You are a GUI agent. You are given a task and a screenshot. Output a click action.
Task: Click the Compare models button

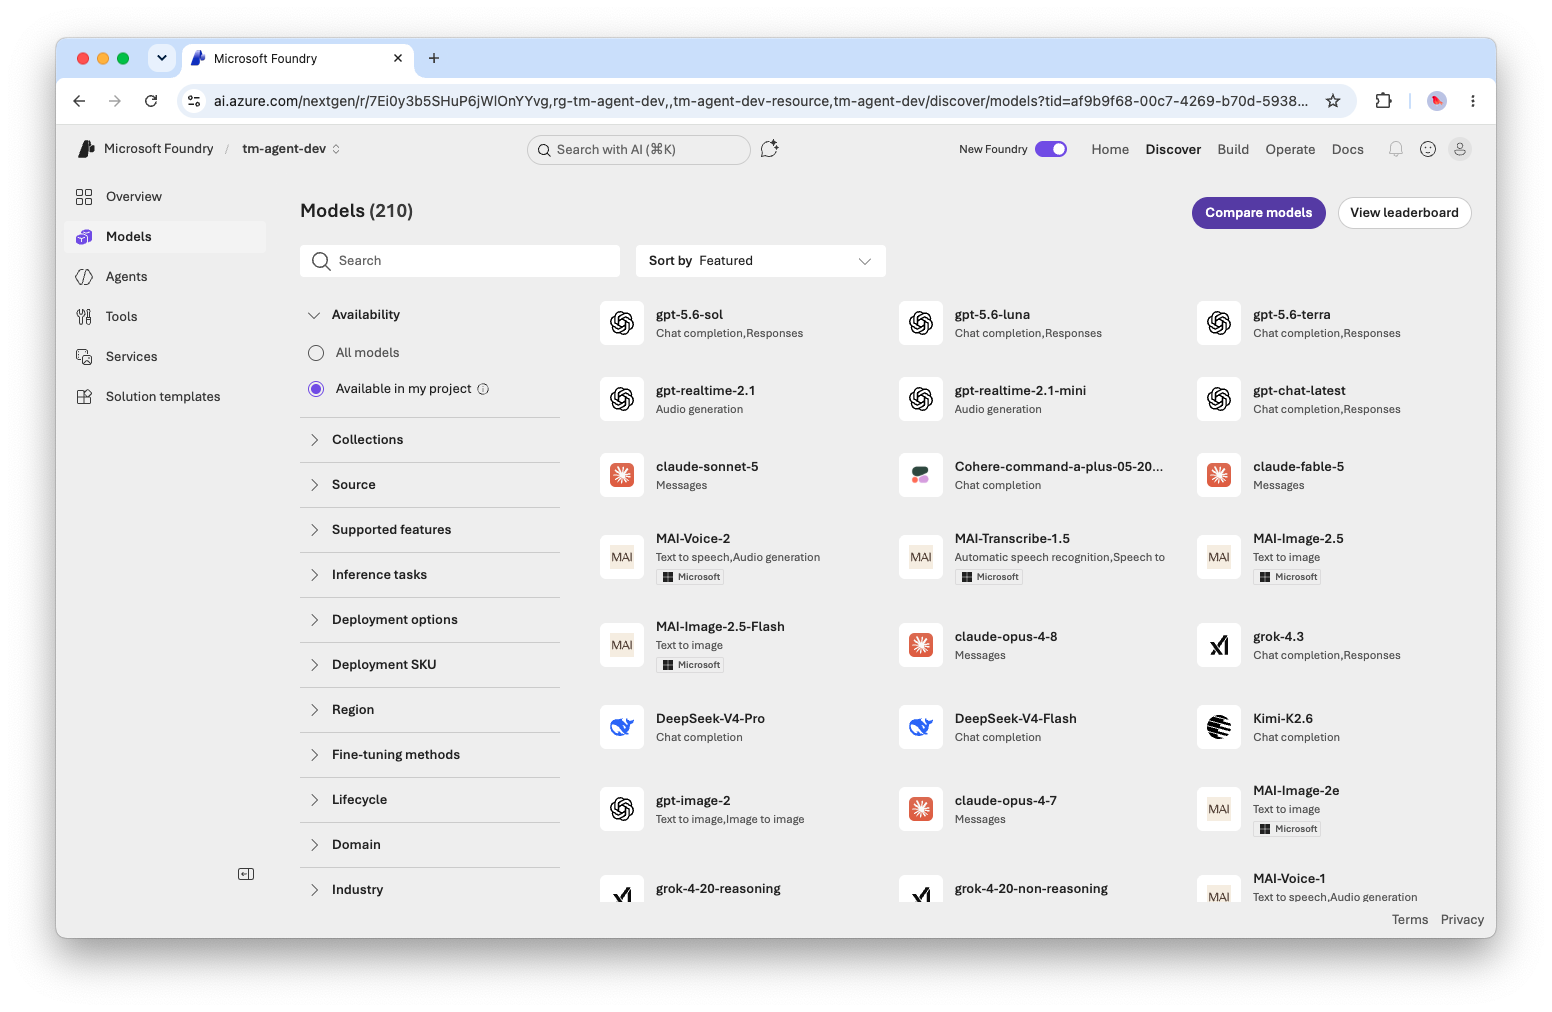coord(1258,213)
